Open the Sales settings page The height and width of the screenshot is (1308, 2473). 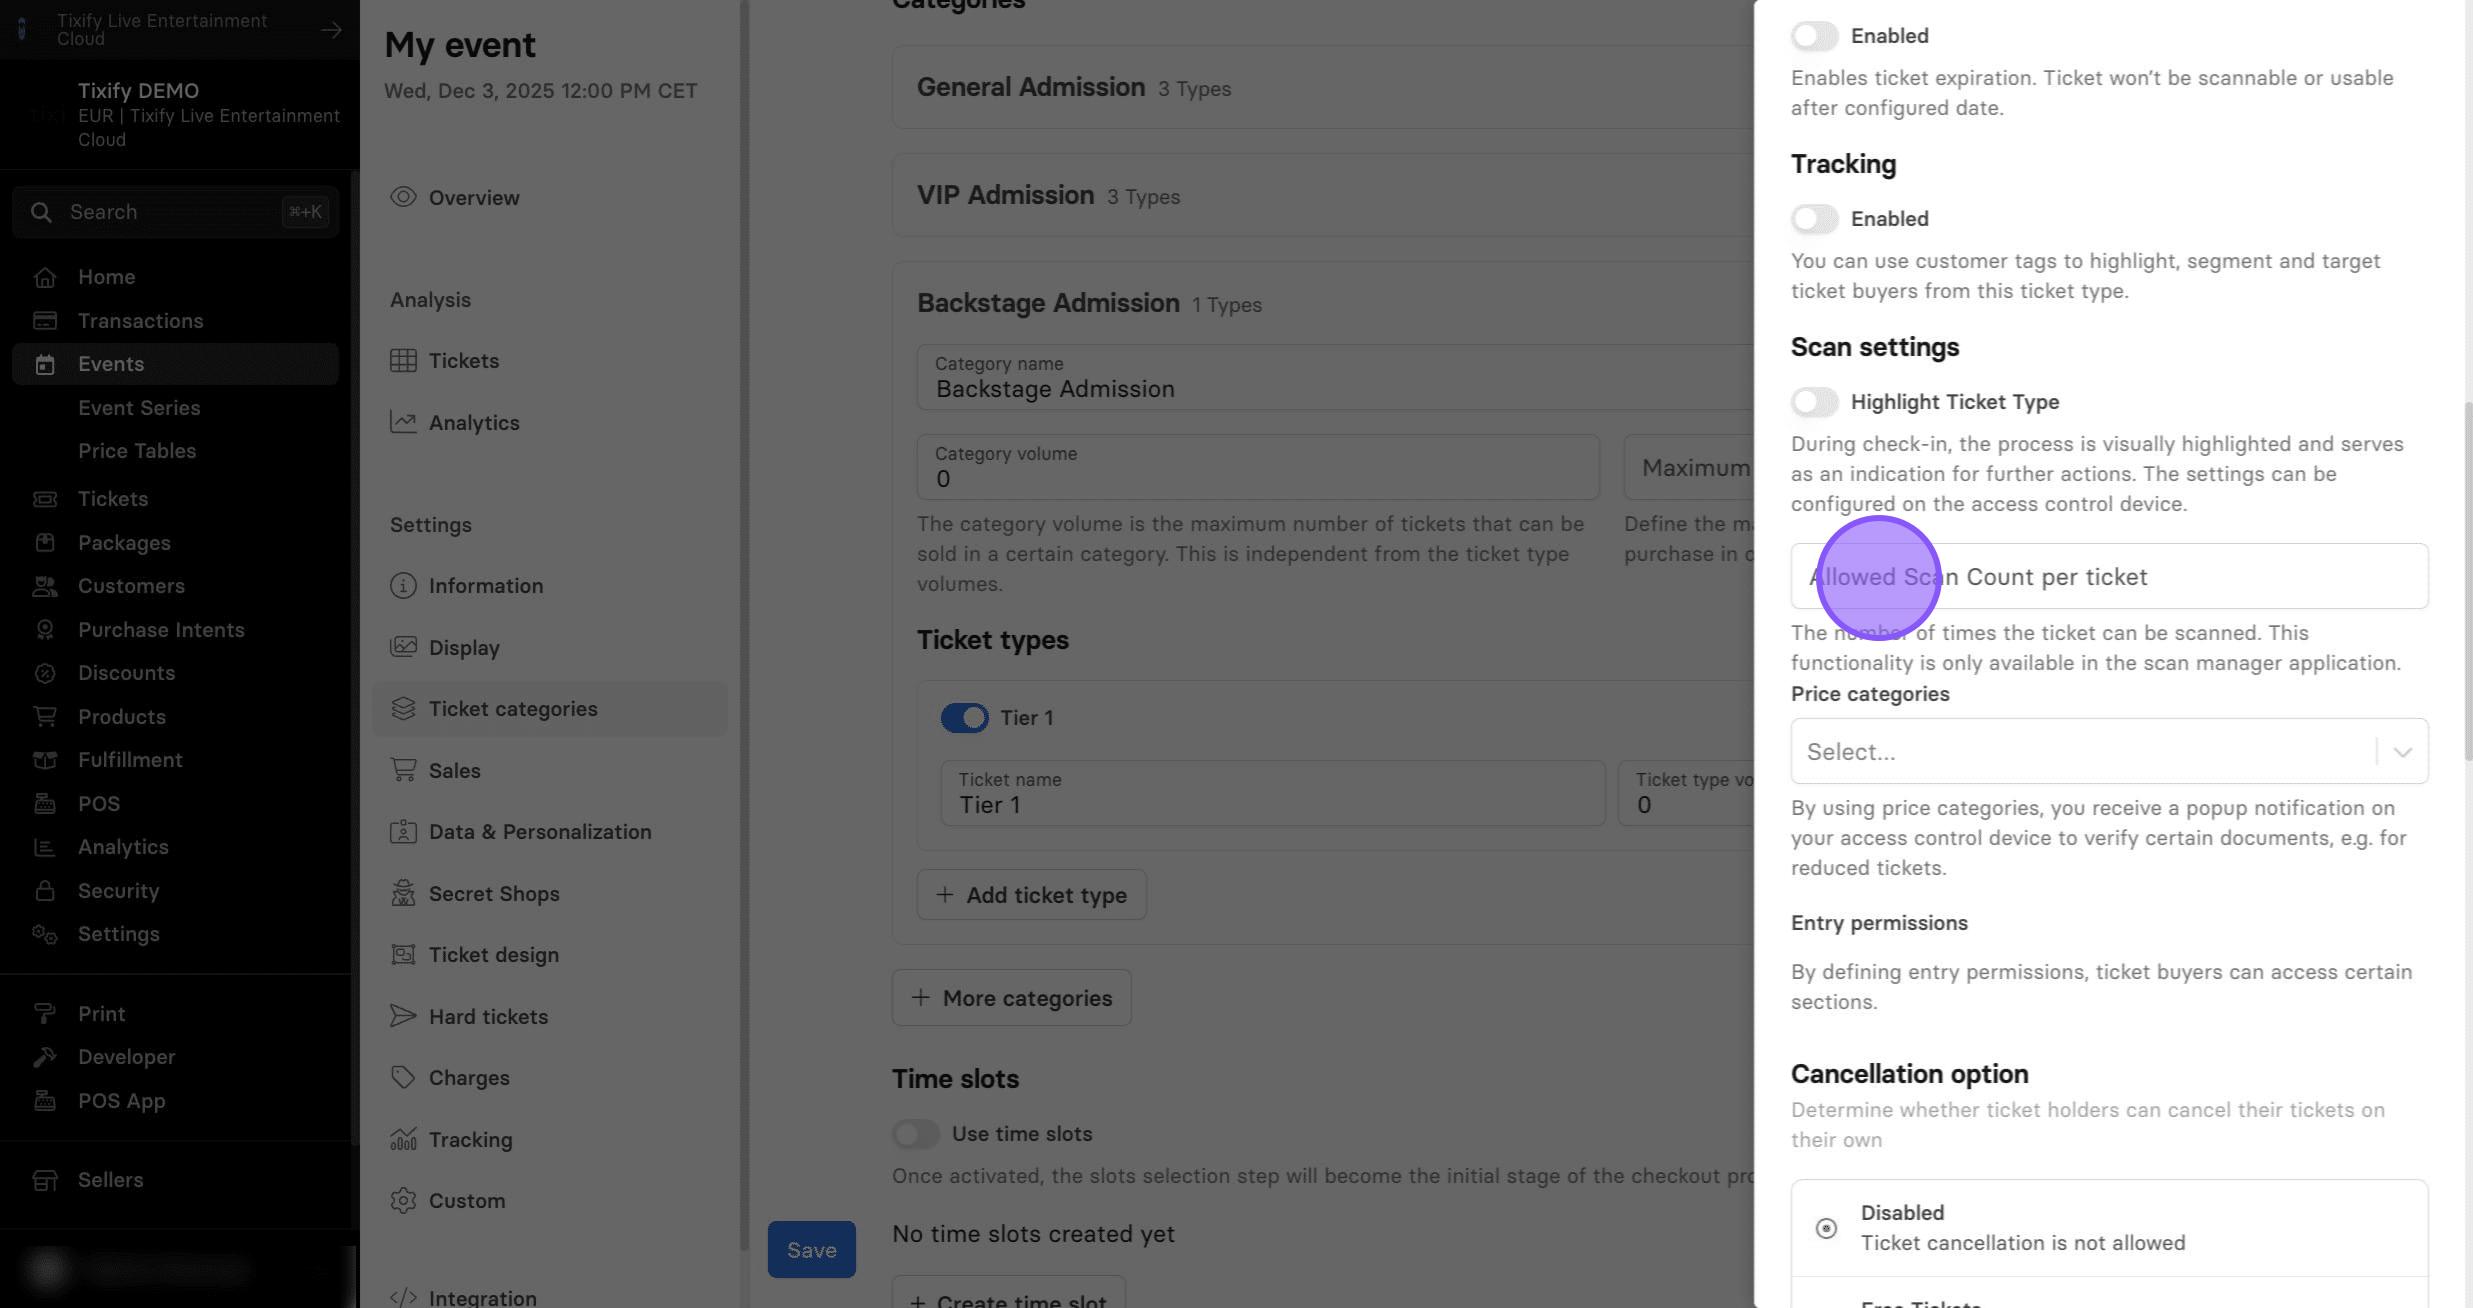pos(550,771)
